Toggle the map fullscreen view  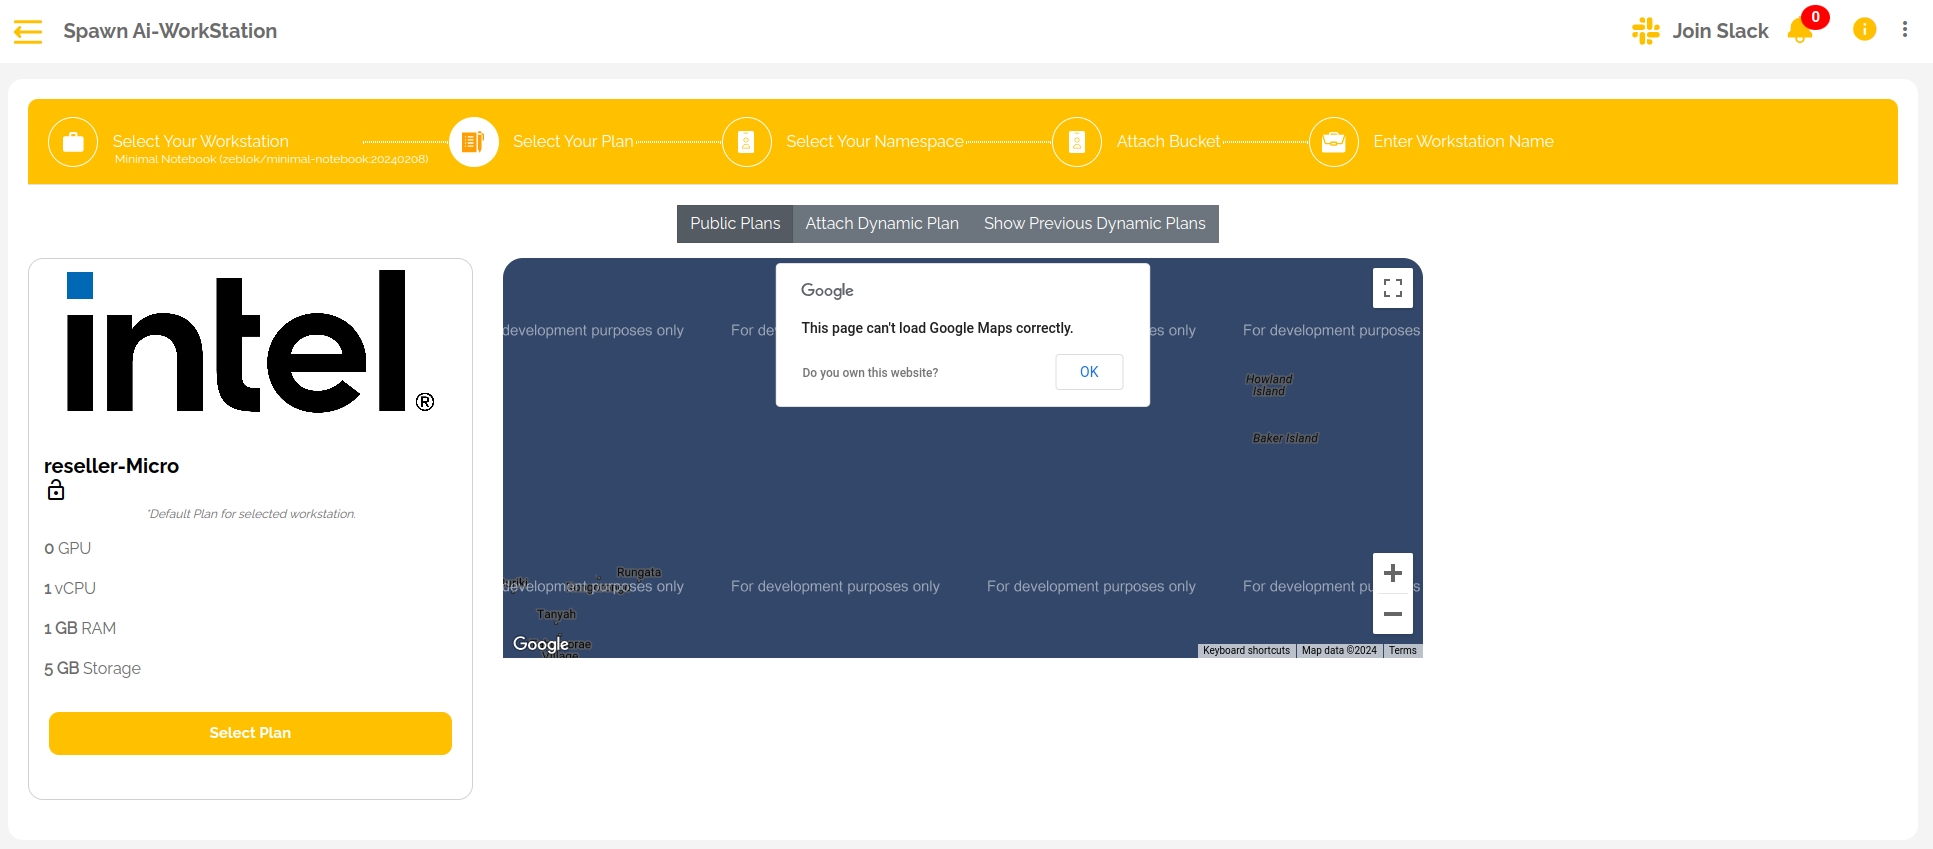pyautogui.click(x=1392, y=289)
